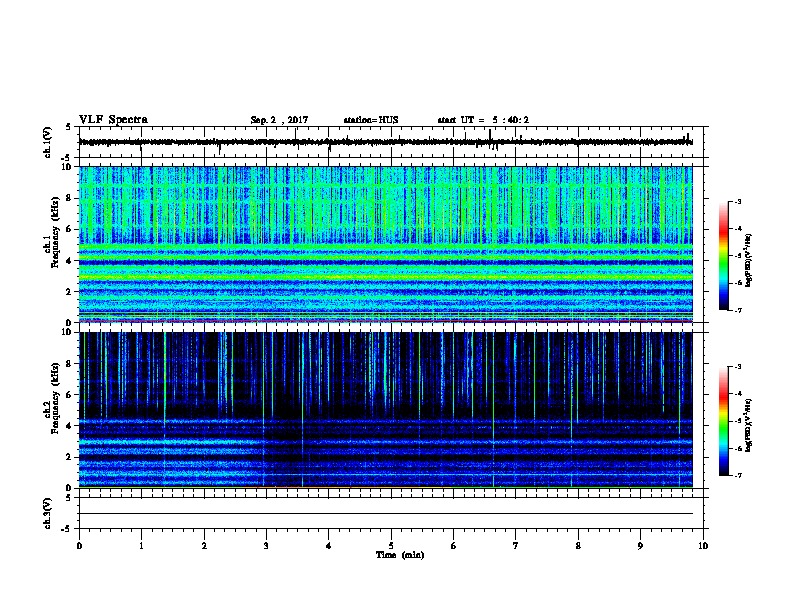This screenshot has width=792, height=612.
Task: Click the ch.1 color bar log(PSD) label
Action: tap(748, 260)
